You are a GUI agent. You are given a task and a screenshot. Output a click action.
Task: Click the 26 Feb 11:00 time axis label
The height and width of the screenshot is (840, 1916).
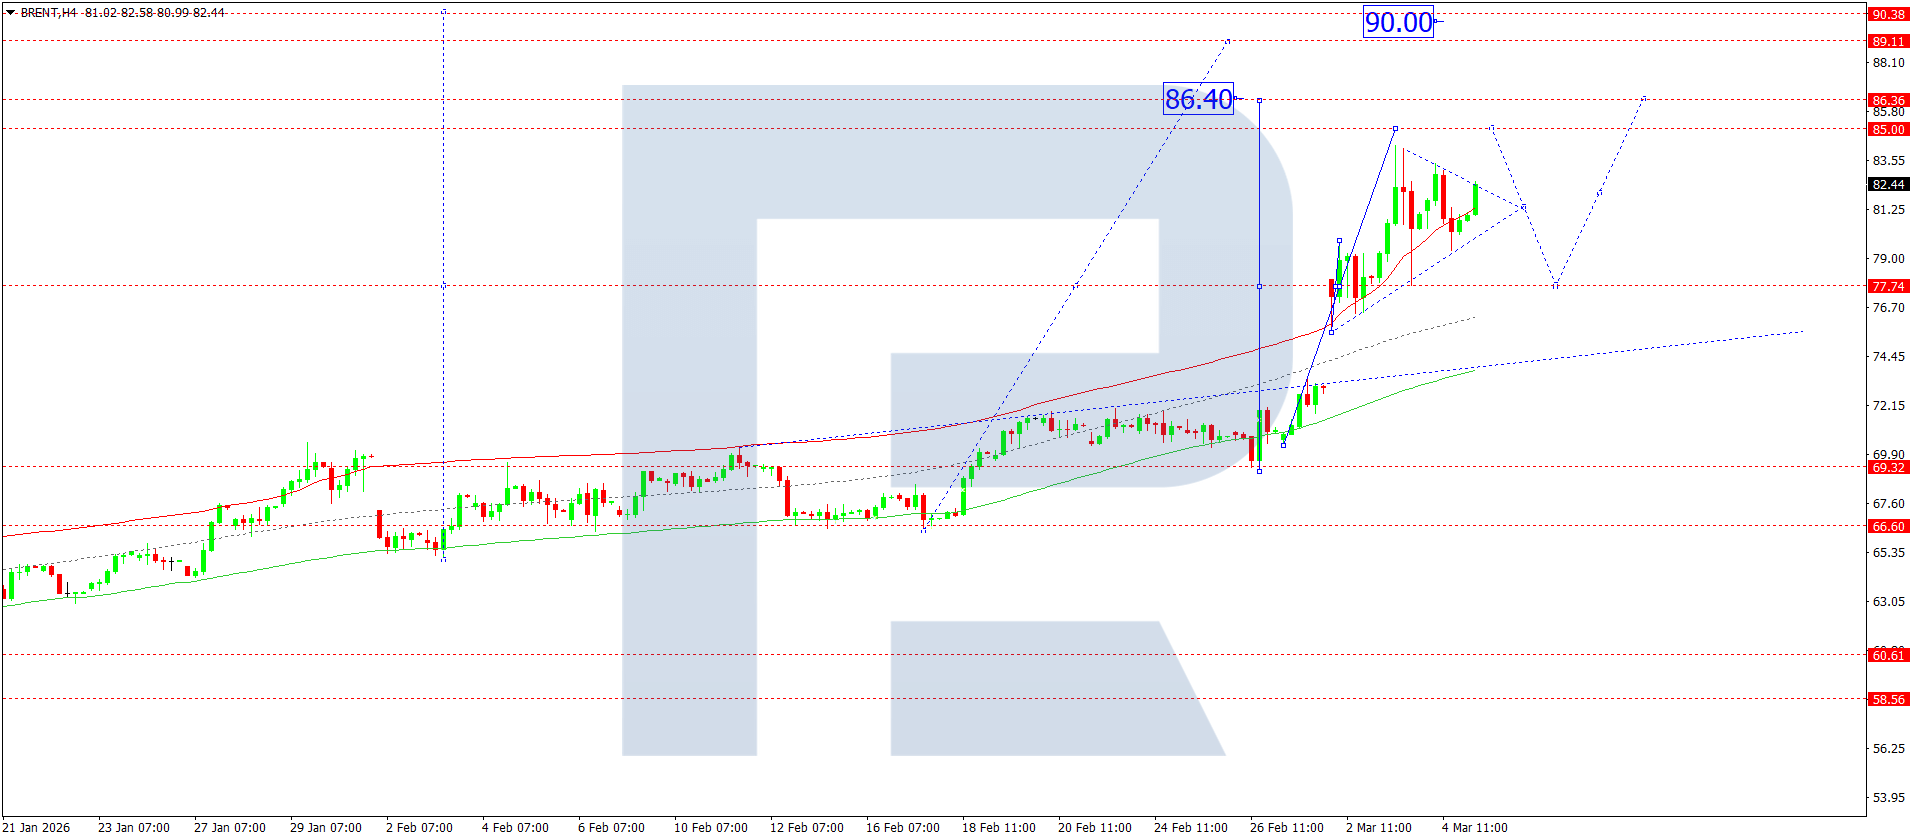1286,827
